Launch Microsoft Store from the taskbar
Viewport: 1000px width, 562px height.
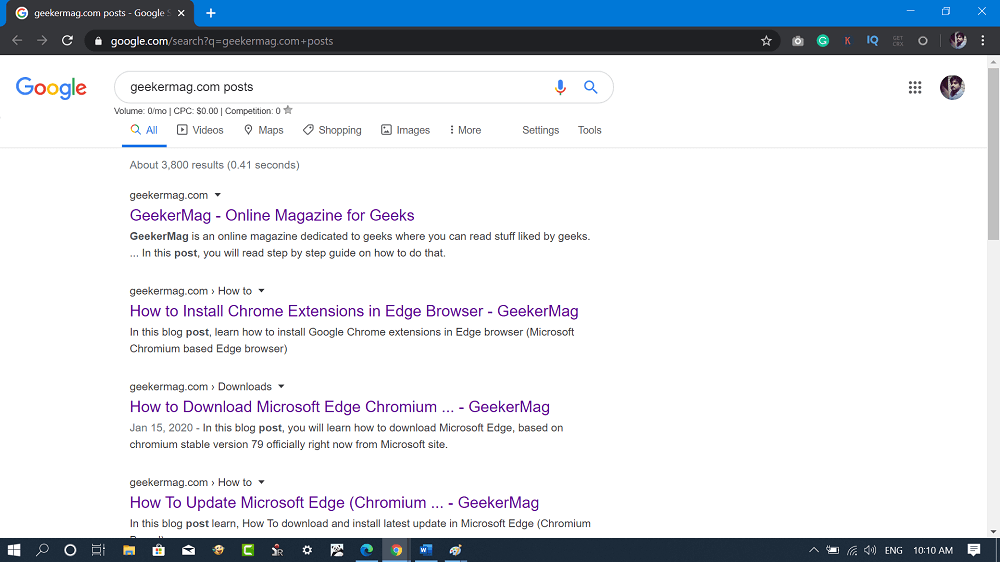click(158, 550)
